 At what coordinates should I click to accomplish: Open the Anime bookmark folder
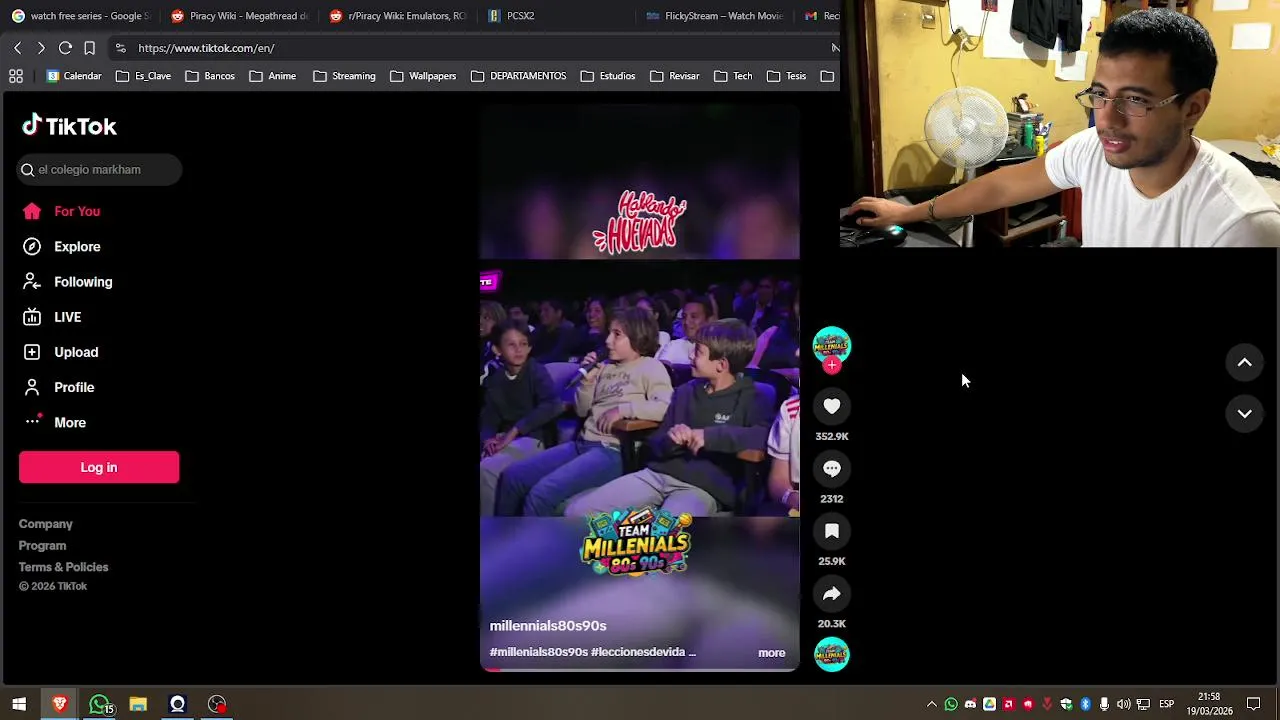[273, 76]
